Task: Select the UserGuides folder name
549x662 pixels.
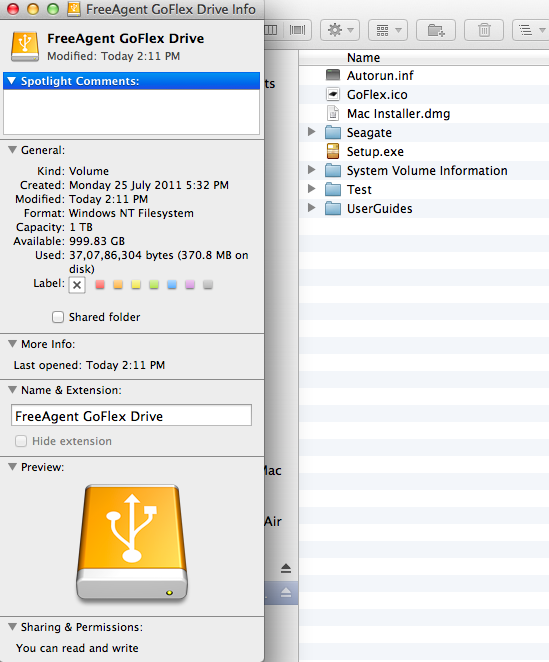Action: click(x=379, y=209)
